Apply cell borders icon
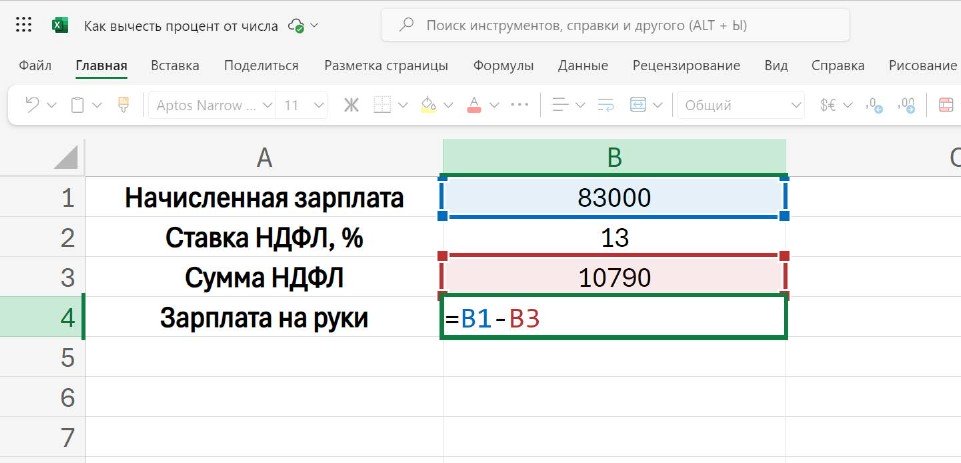Image resolution: width=961 pixels, height=463 pixels. 383,104
